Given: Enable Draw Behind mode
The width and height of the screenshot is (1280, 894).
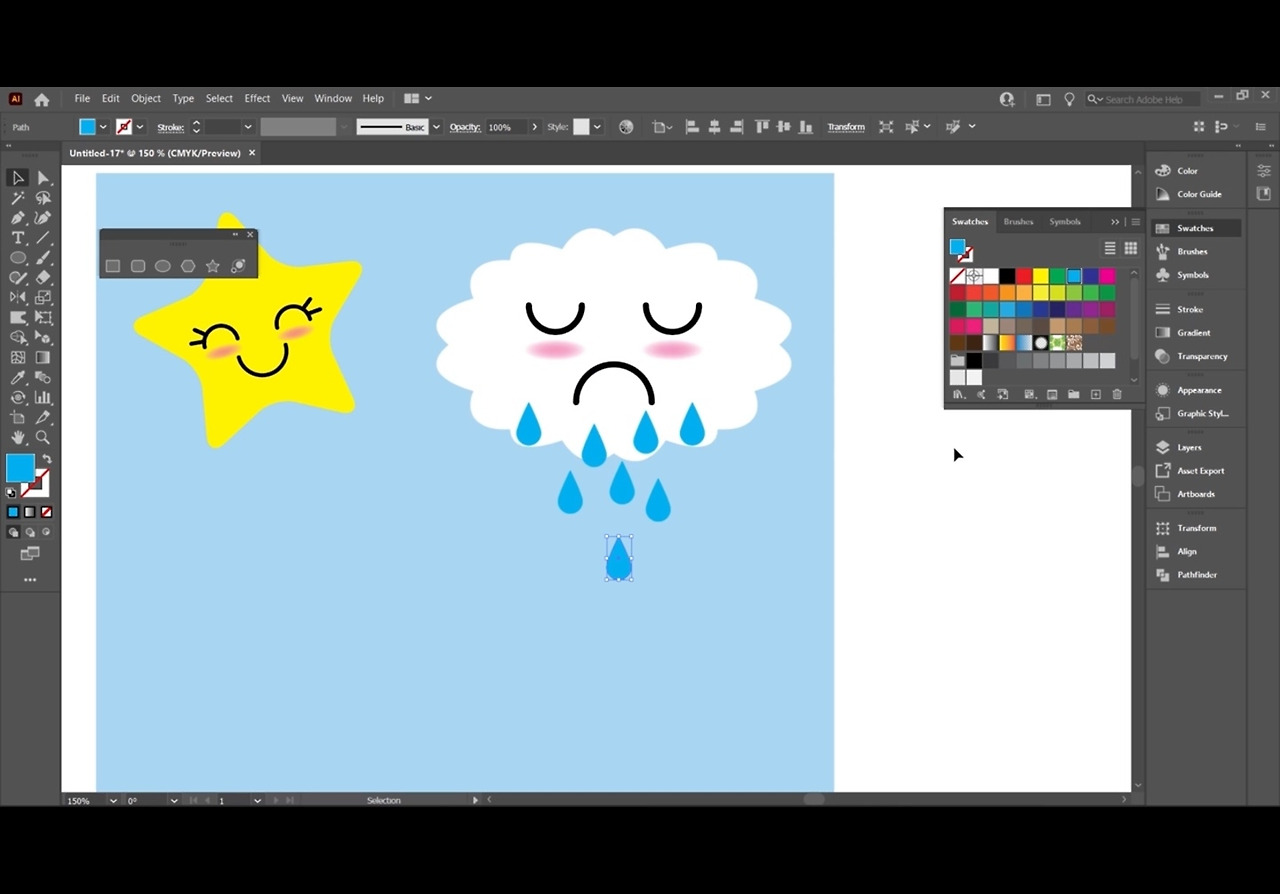Looking at the screenshot, I should (29, 533).
